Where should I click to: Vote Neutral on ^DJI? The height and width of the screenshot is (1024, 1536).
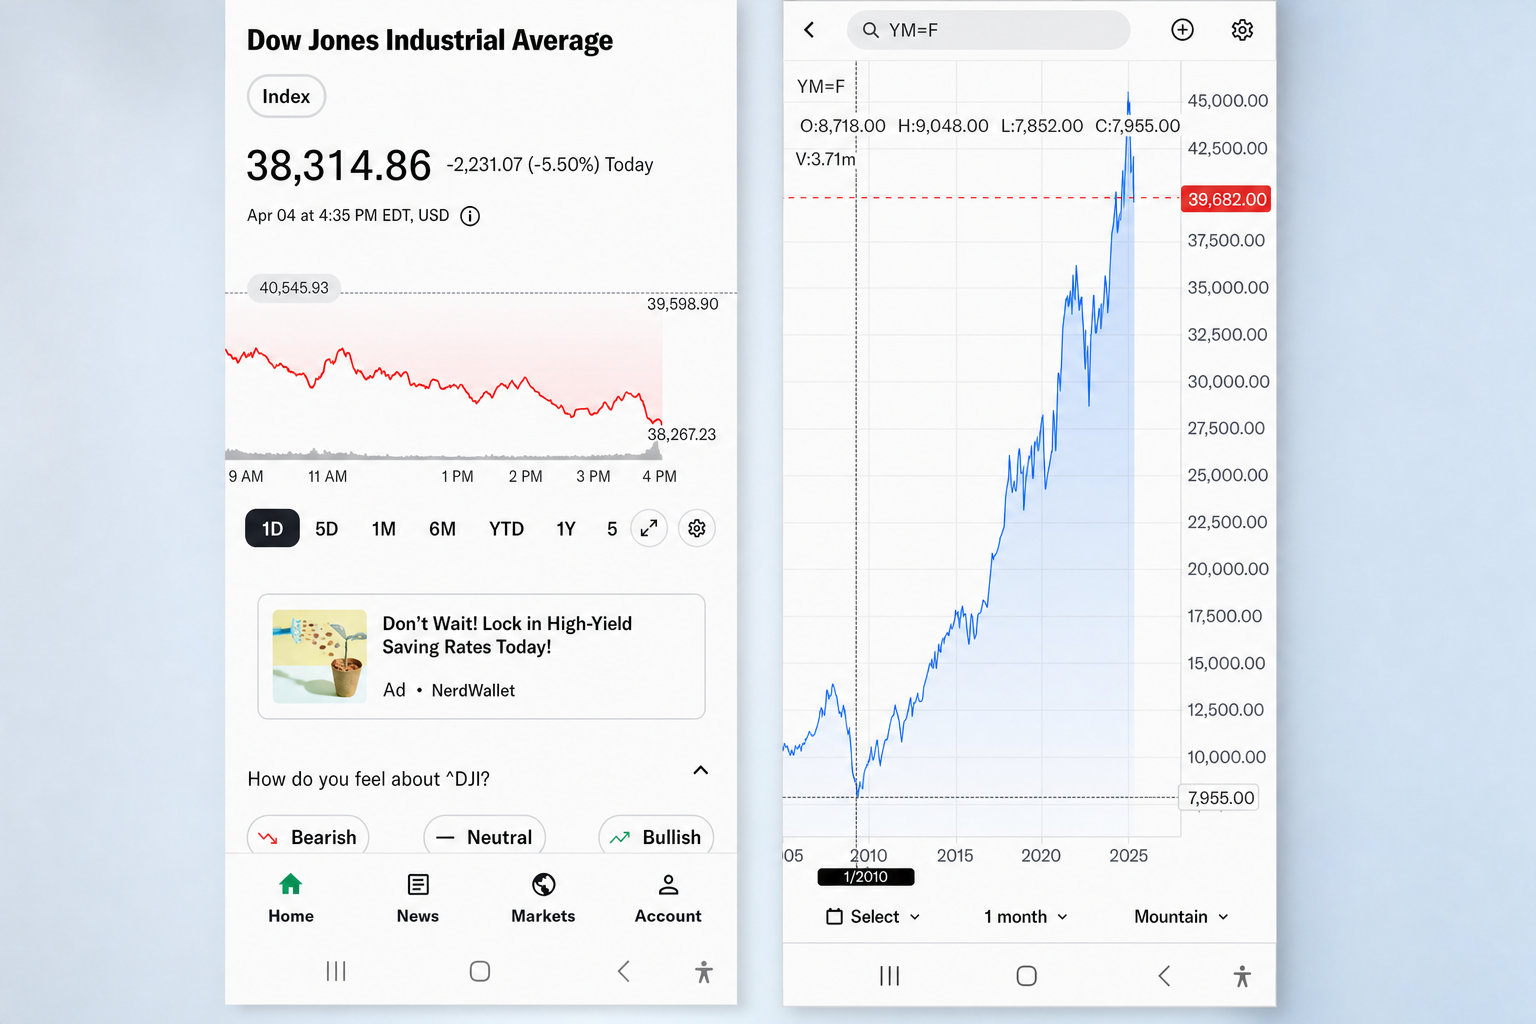pos(485,836)
